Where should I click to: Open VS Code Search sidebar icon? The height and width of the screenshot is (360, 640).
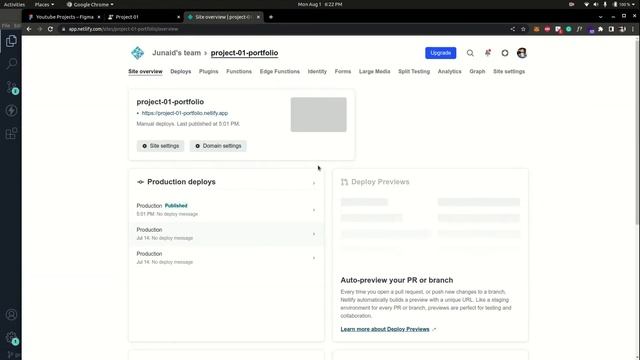[x=11, y=64]
